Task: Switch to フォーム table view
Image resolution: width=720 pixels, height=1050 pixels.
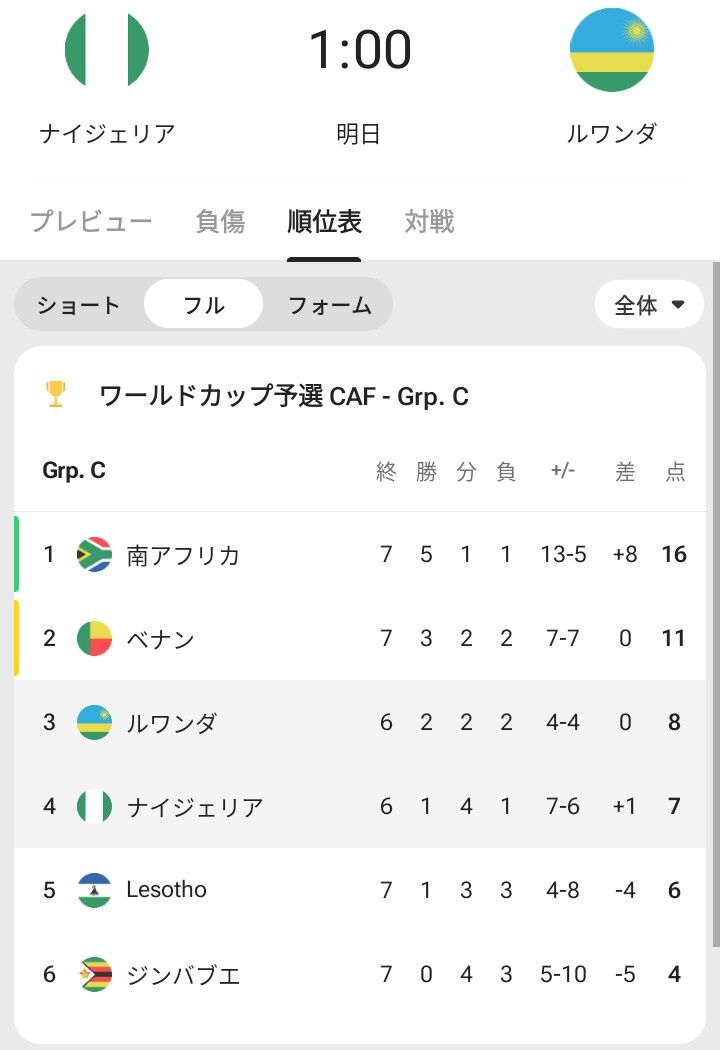Action: click(329, 305)
